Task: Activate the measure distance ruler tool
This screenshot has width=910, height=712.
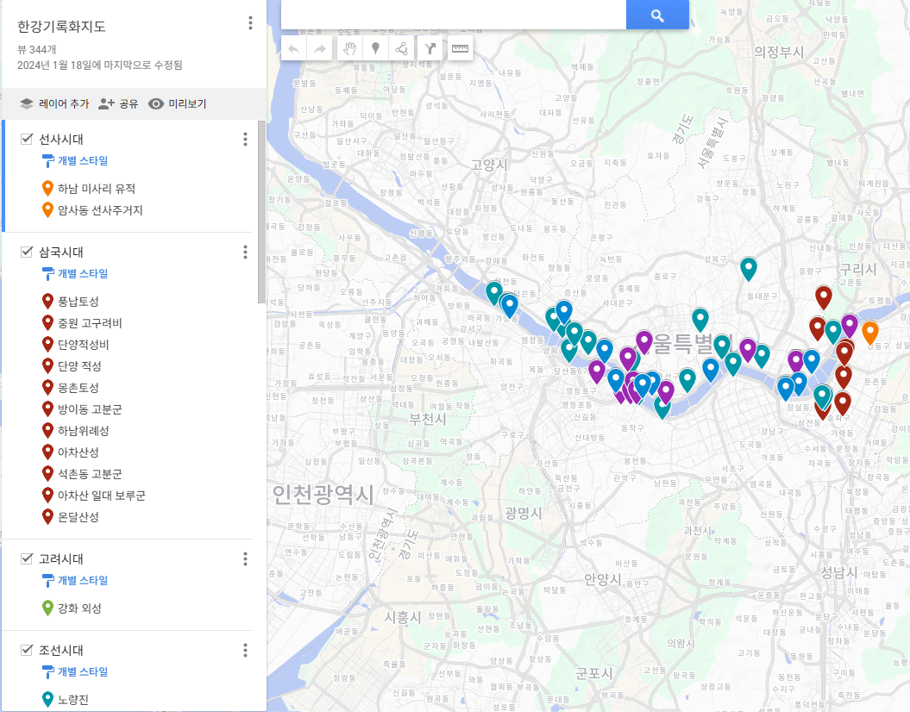Action: [460, 48]
